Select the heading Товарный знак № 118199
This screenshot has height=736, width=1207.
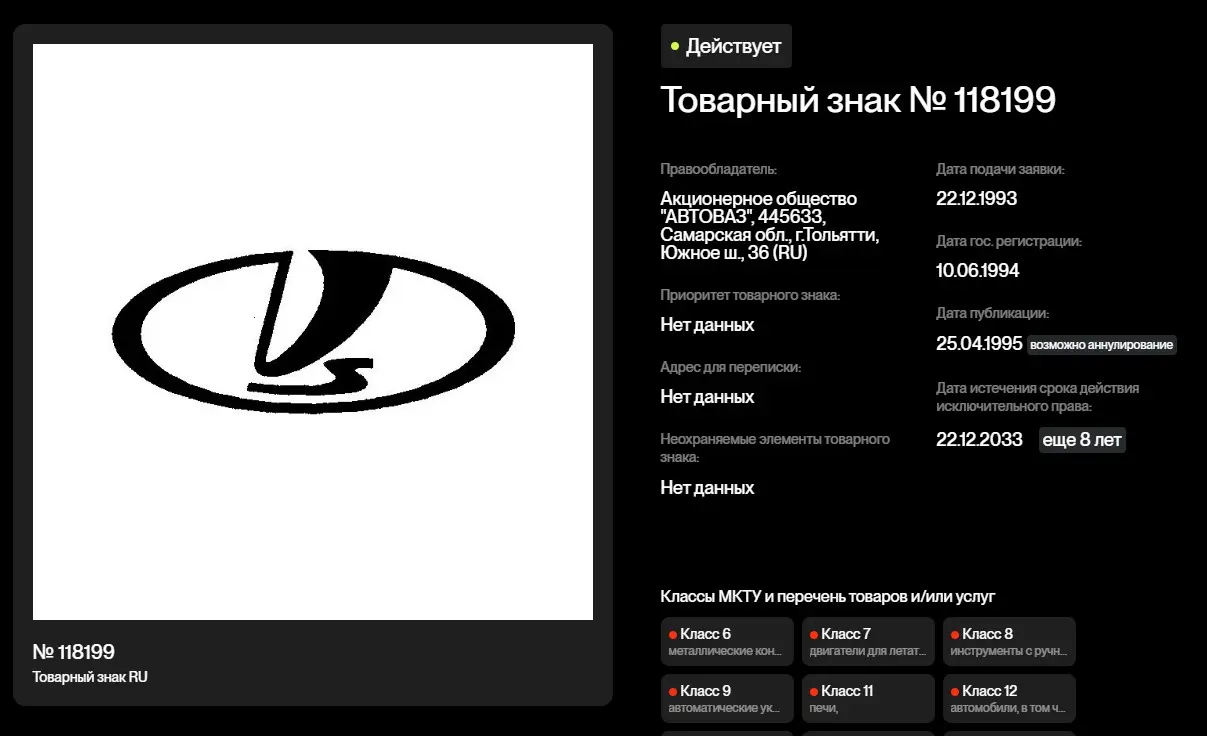click(858, 100)
